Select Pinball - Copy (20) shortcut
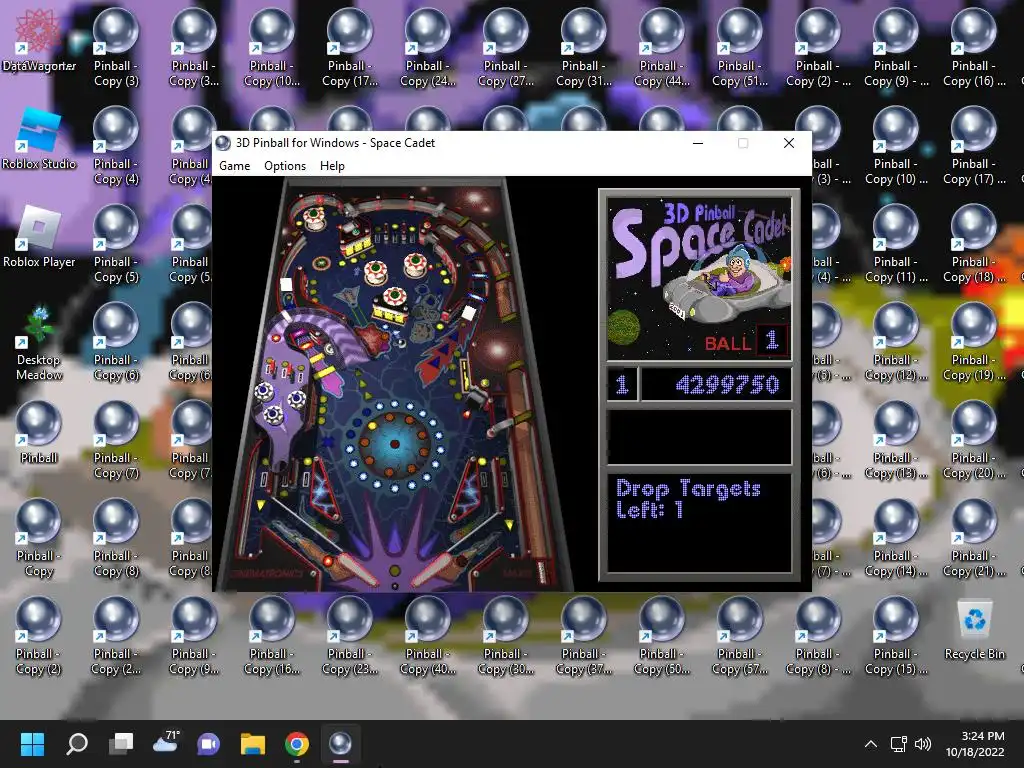This screenshot has height=768, width=1024. point(974,440)
